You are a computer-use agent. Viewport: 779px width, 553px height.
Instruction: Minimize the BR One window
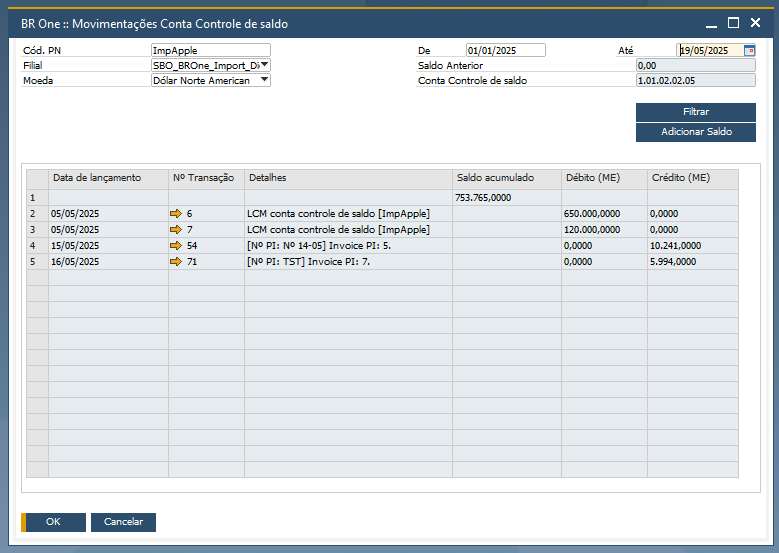[x=711, y=24]
